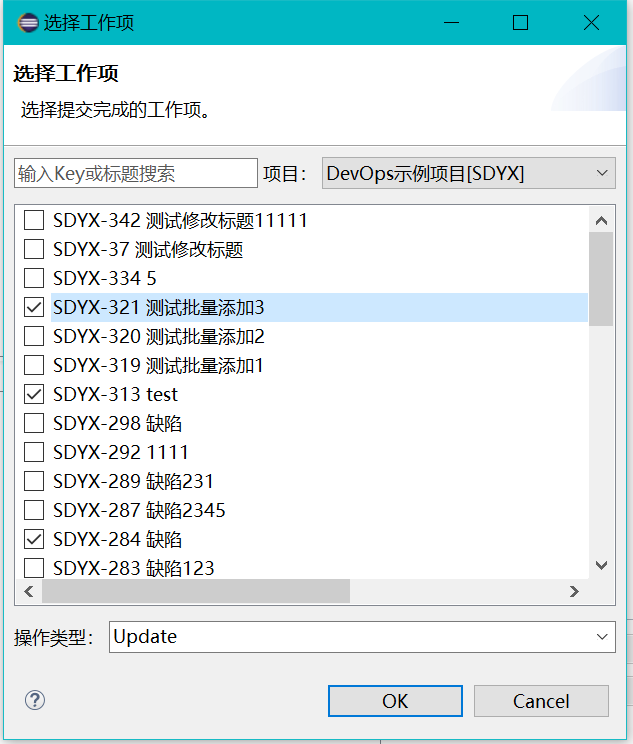Click the list's scroll up arrow

(601, 220)
